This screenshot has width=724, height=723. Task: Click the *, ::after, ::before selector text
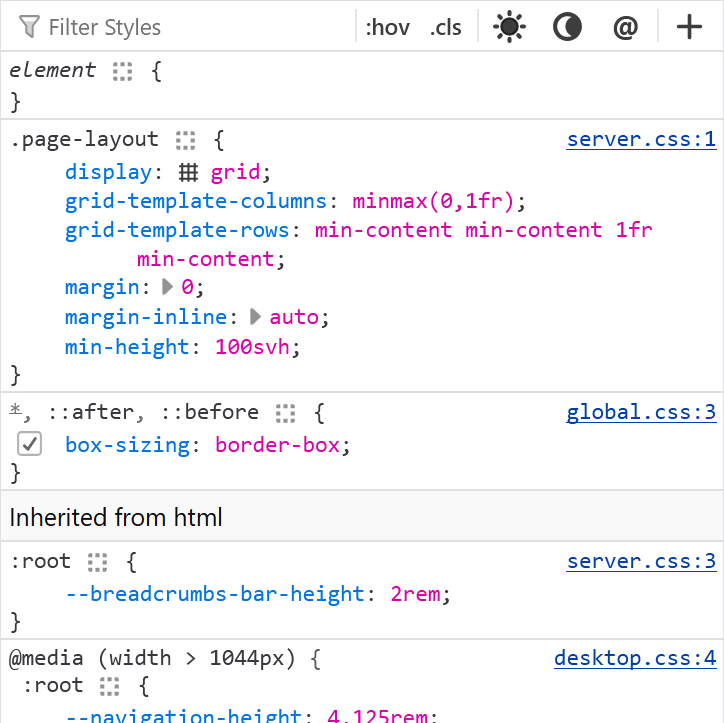134,412
